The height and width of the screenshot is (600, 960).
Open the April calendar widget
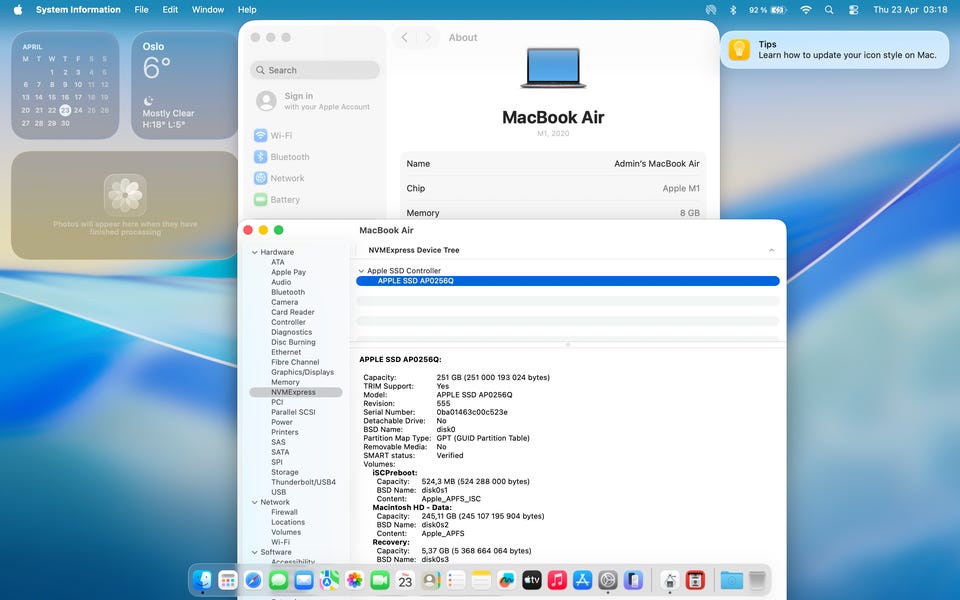(x=66, y=85)
